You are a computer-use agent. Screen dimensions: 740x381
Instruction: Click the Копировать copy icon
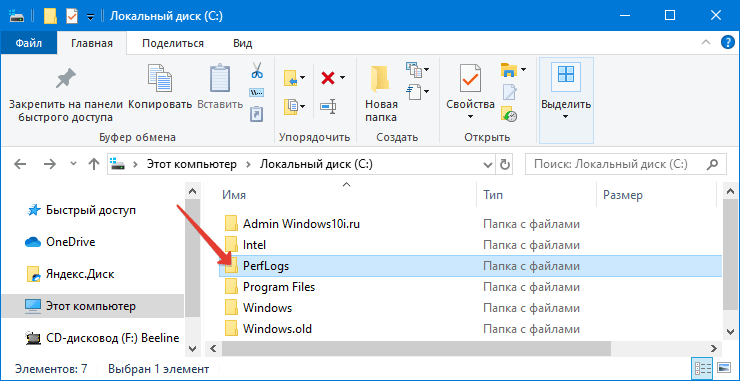click(160, 78)
